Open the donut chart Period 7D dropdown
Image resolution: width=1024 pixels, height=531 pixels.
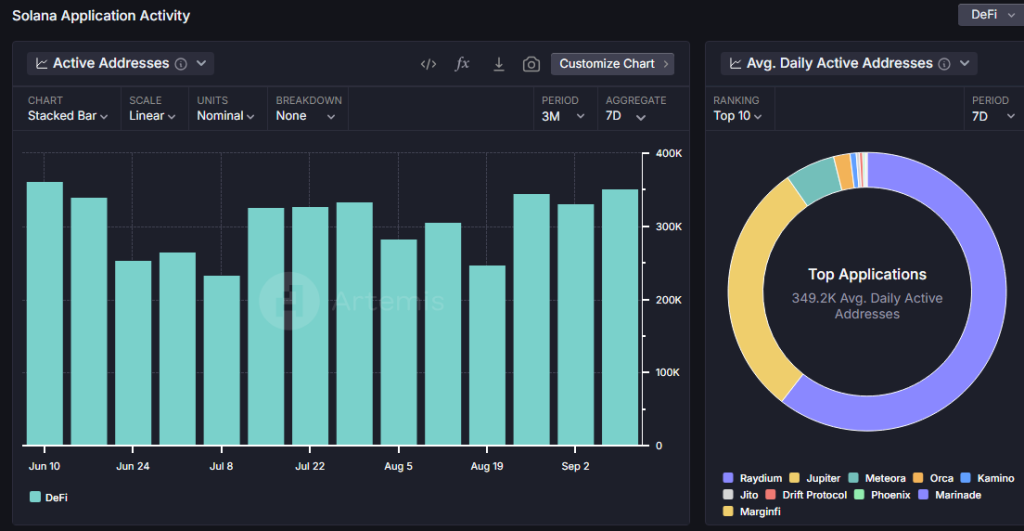pyautogui.click(x=993, y=116)
